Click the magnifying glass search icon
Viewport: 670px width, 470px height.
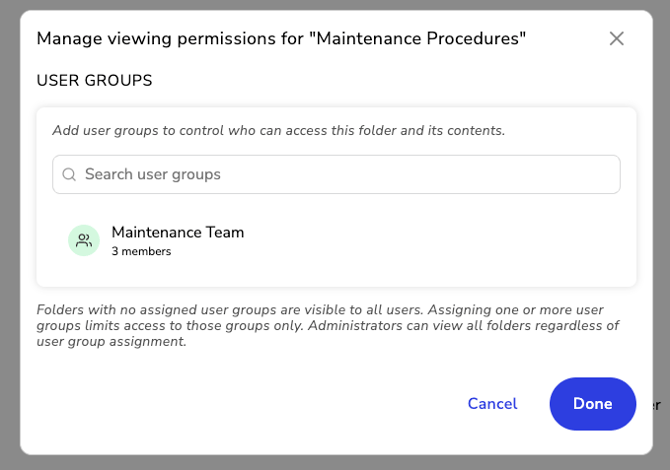(x=69, y=174)
